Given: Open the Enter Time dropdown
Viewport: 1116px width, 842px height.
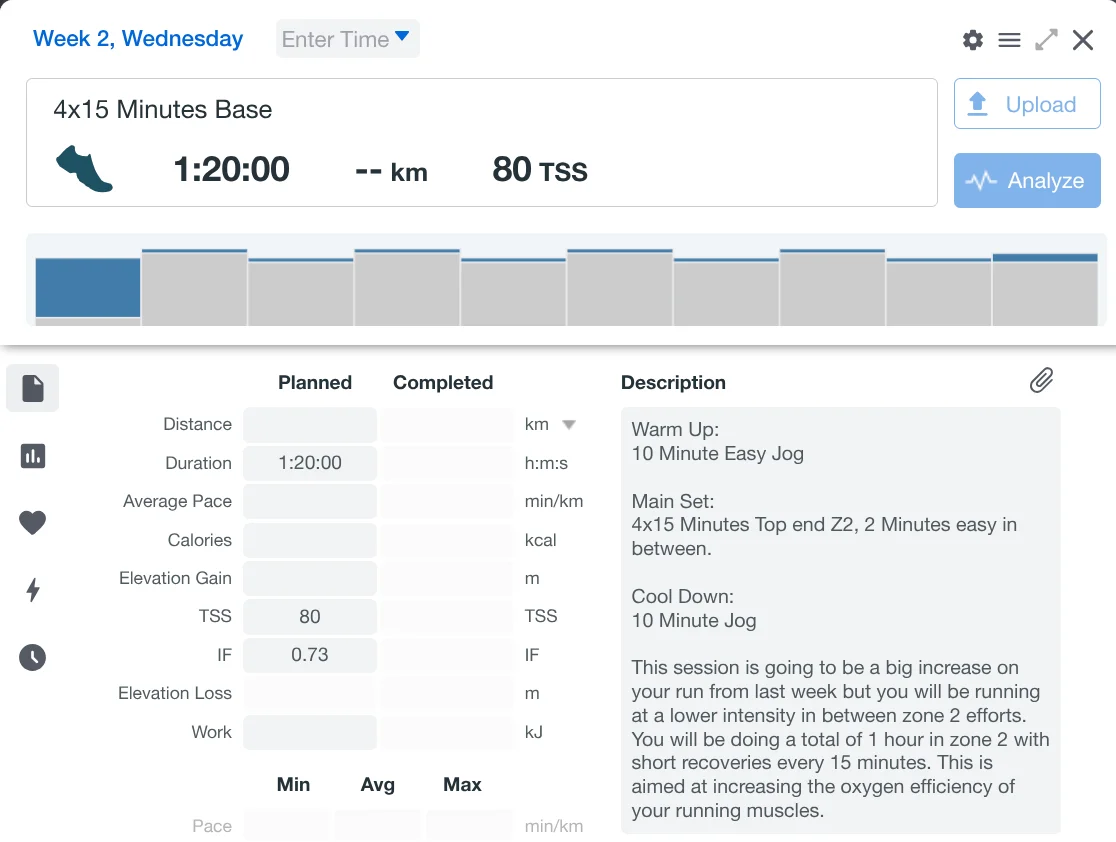Looking at the screenshot, I should [347, 39].
